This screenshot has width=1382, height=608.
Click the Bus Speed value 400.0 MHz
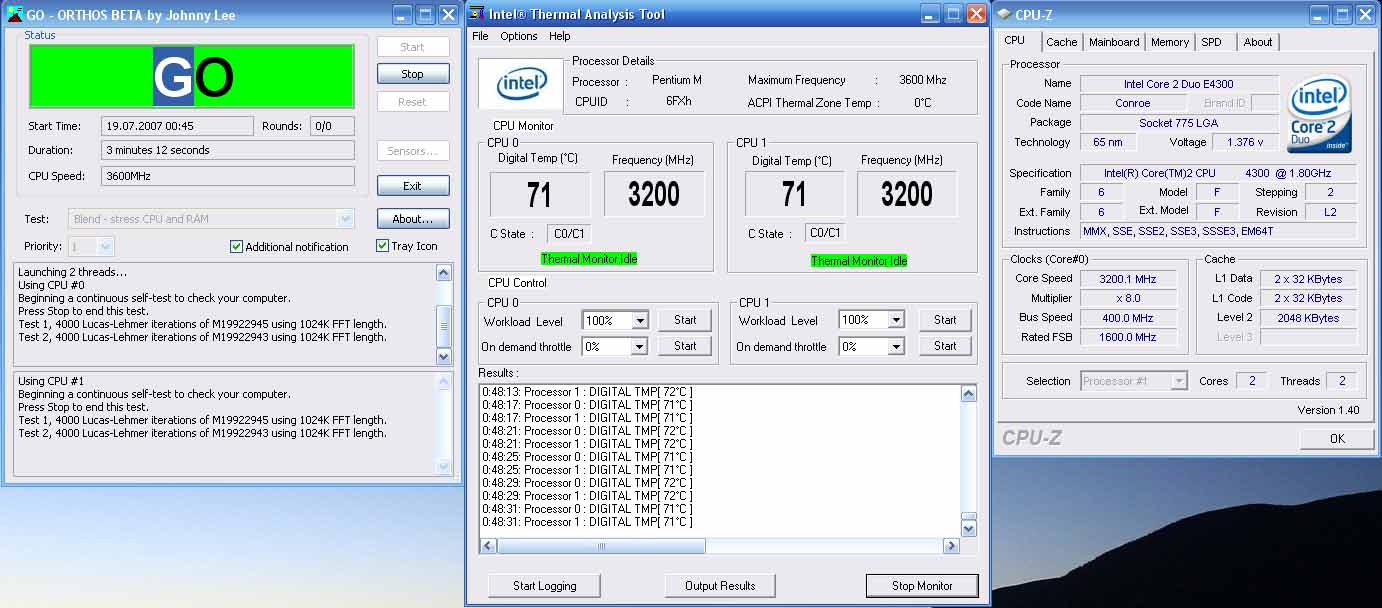[1129, 318]
